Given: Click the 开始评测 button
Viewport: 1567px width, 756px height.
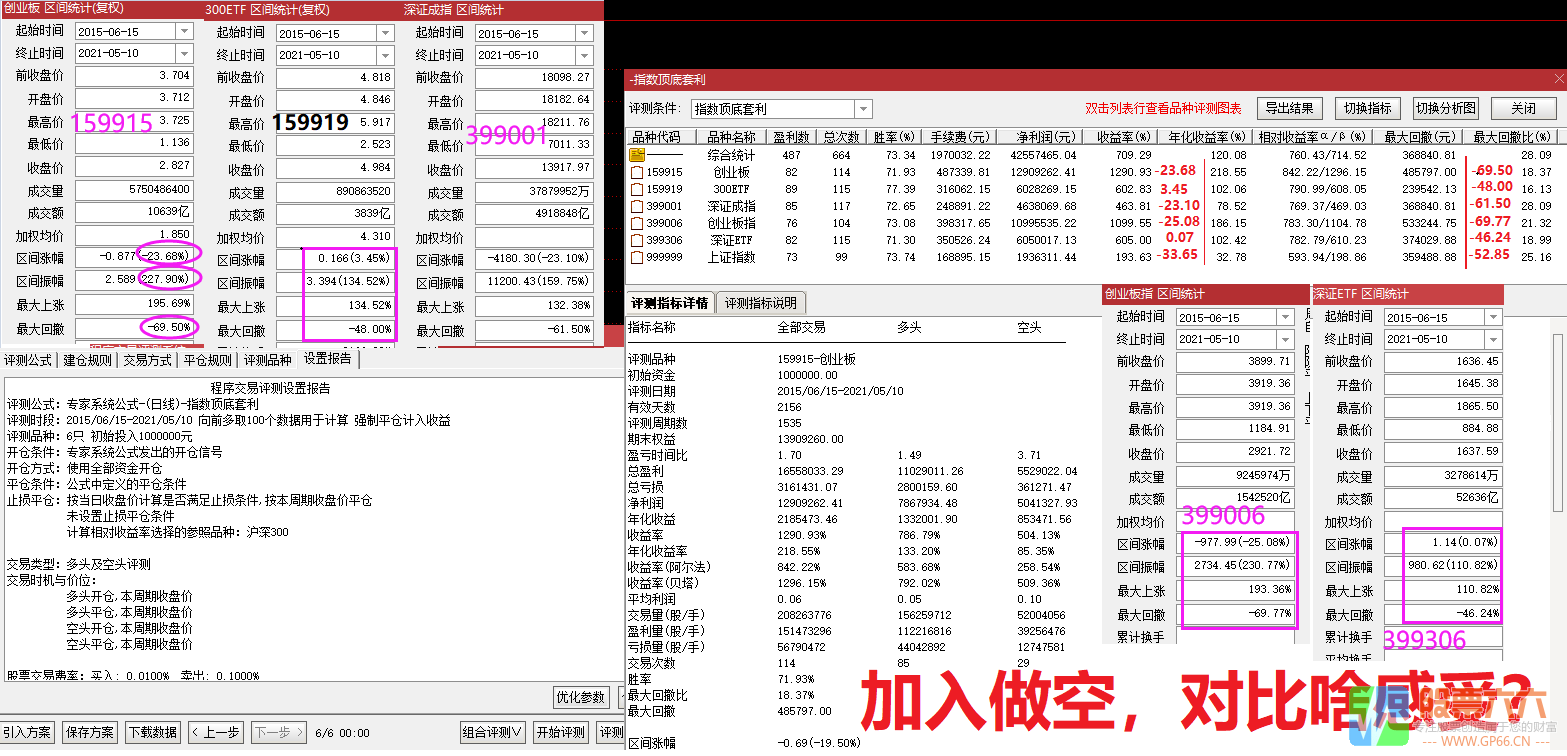Looking at the screenshot, I should [x=561, y=732].
